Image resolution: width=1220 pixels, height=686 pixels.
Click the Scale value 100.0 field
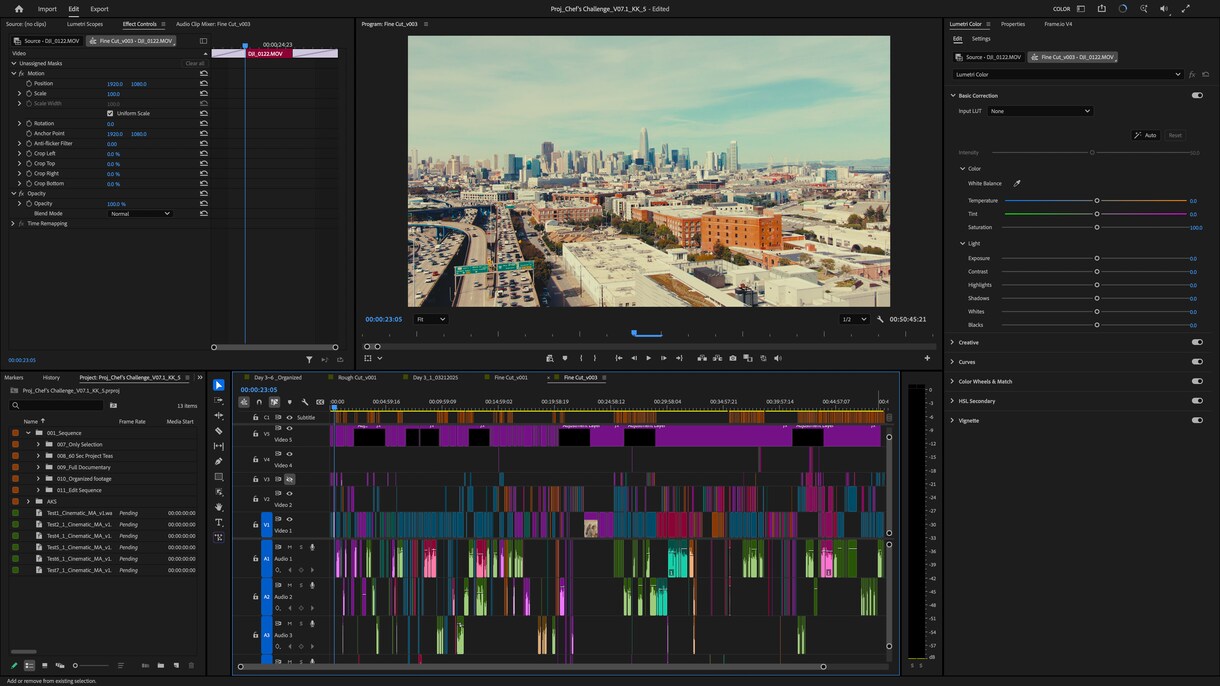(x=113, y=94)
